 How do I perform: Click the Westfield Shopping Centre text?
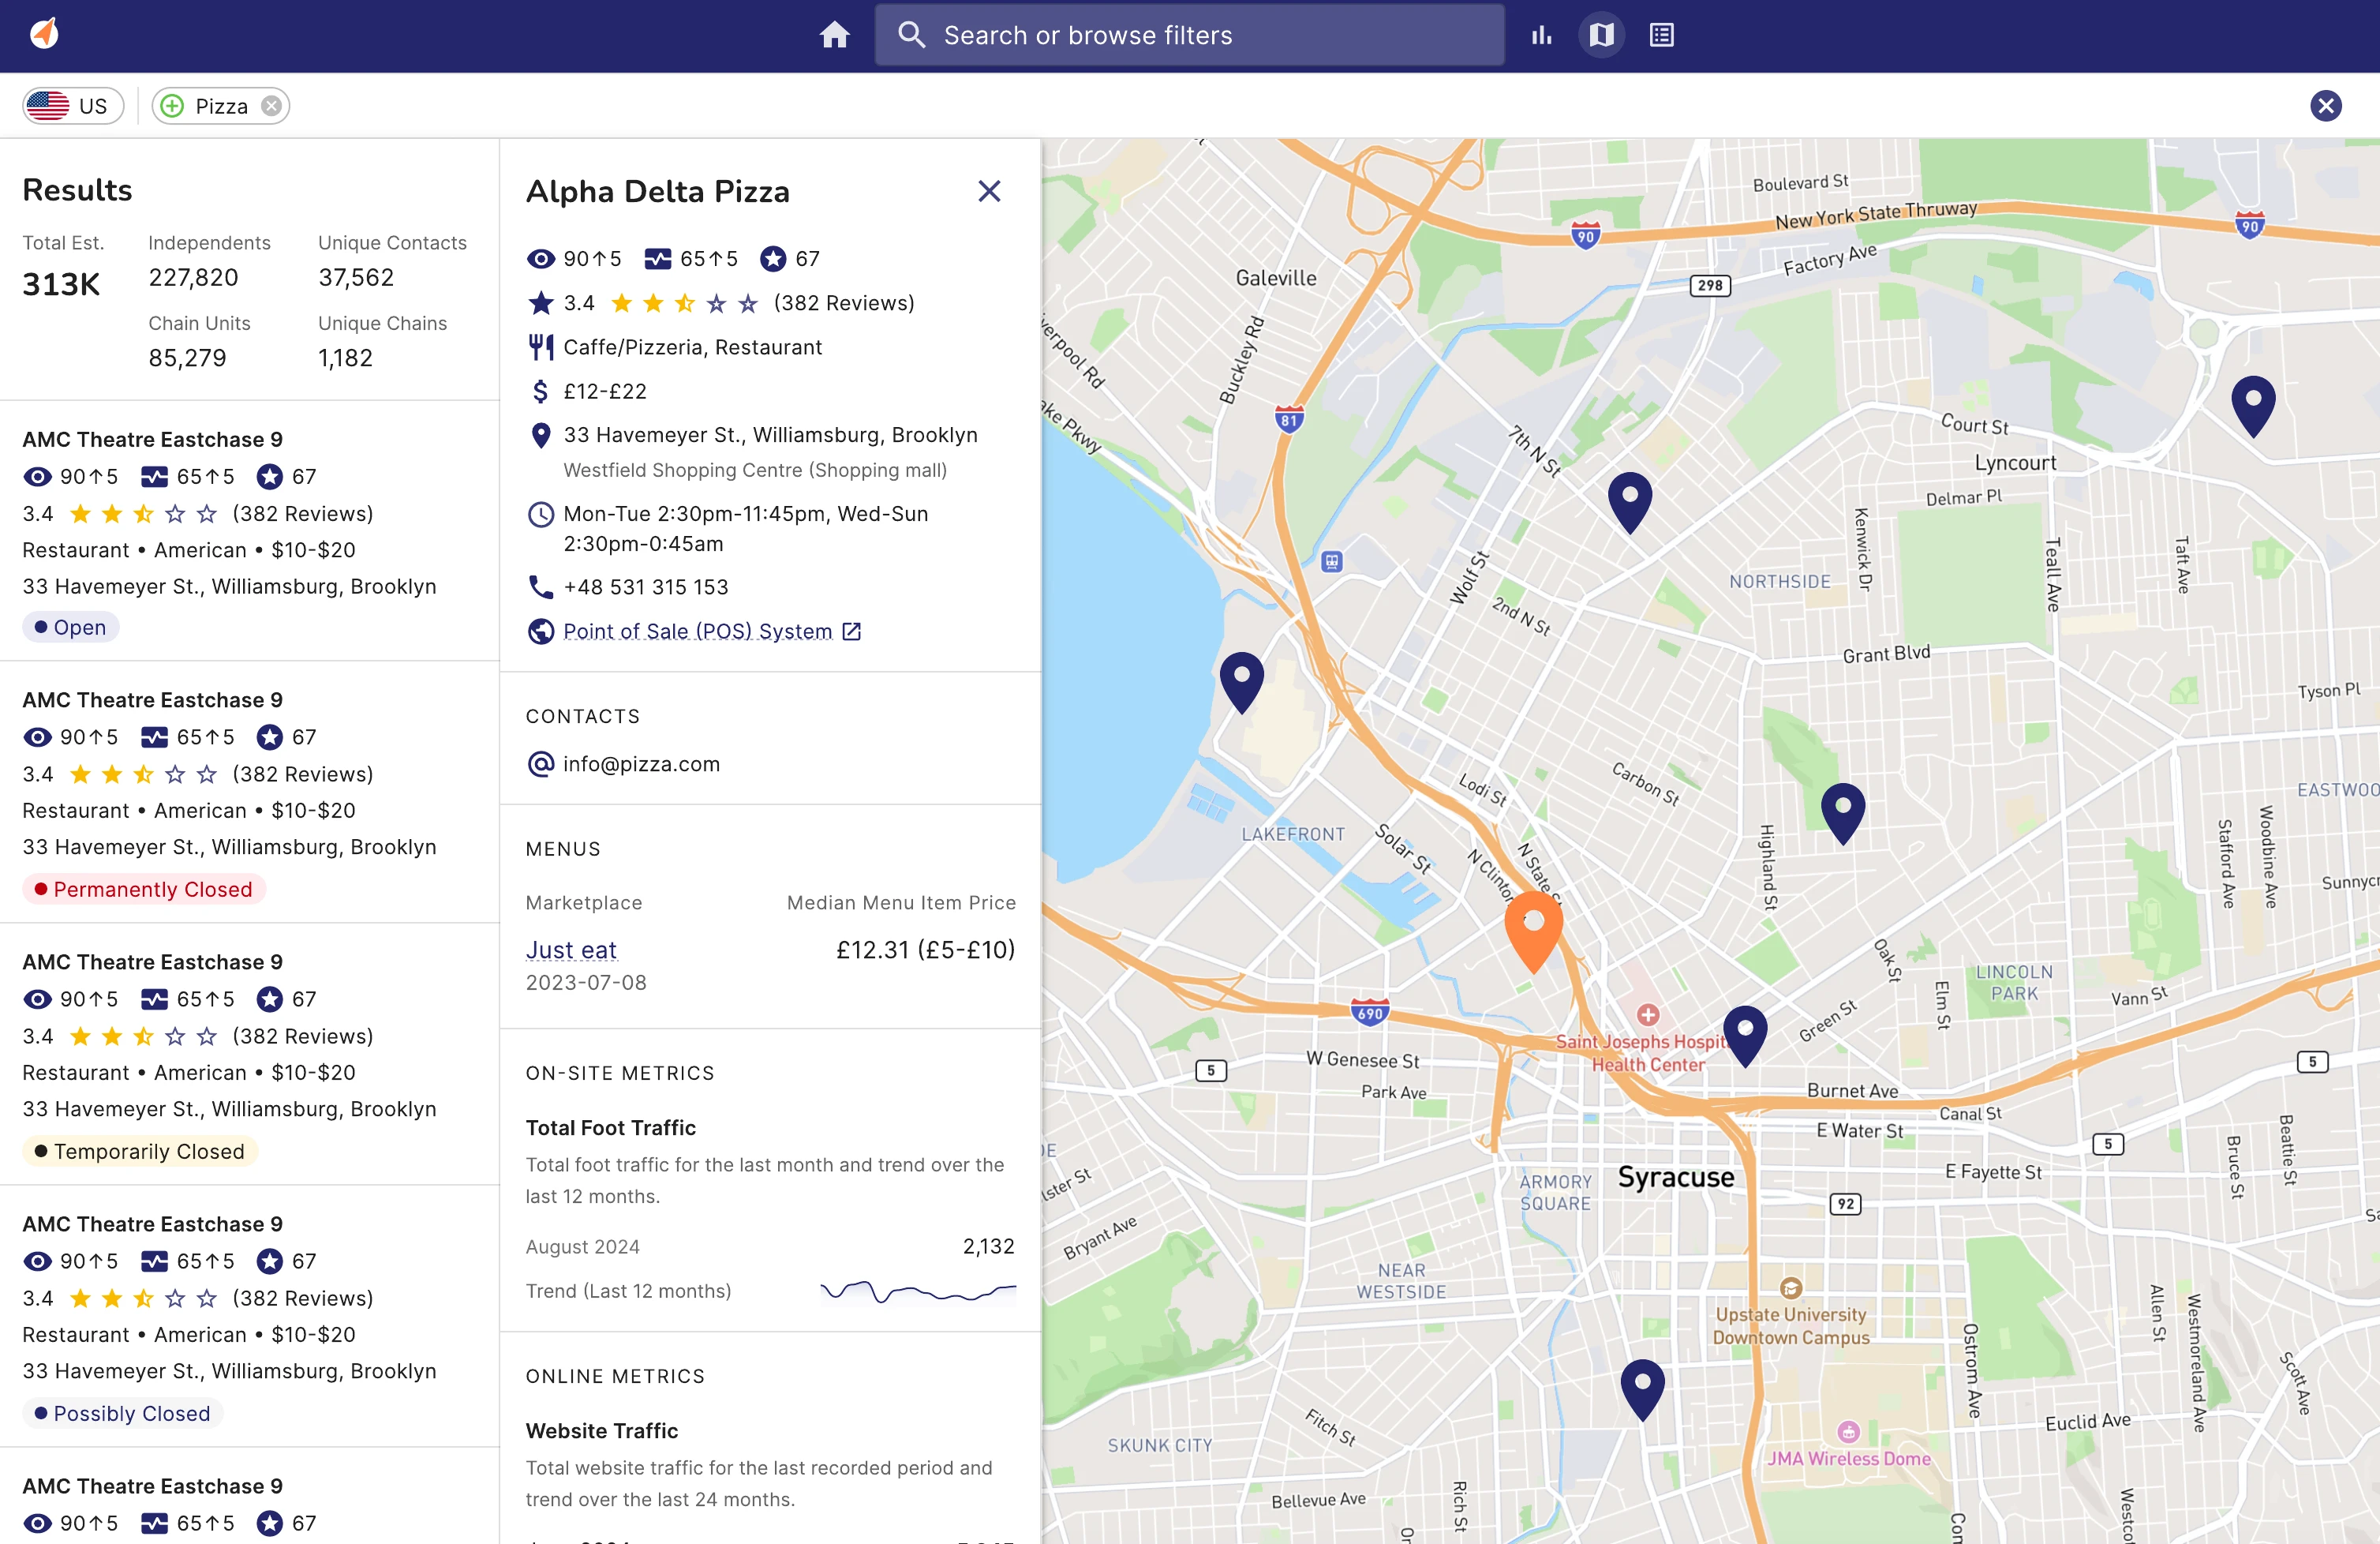(x=754, y=470)
